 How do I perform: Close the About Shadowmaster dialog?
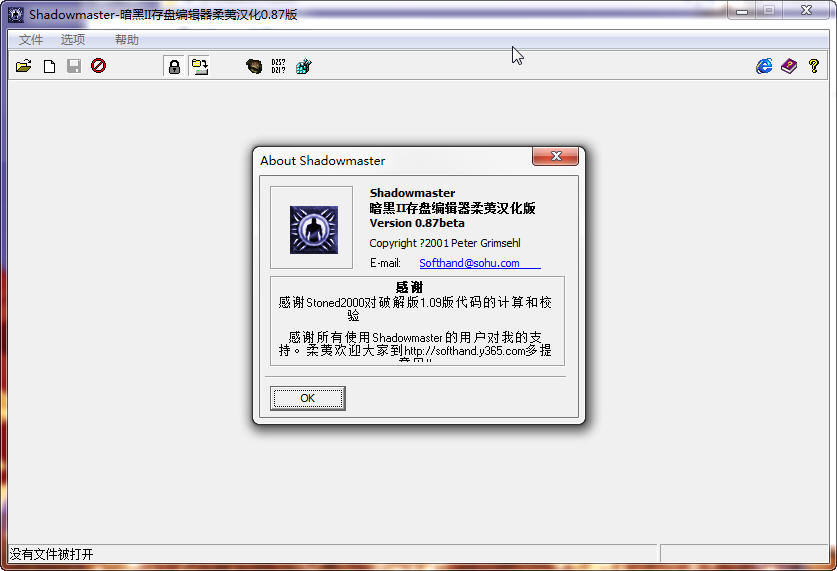(555, 156)
